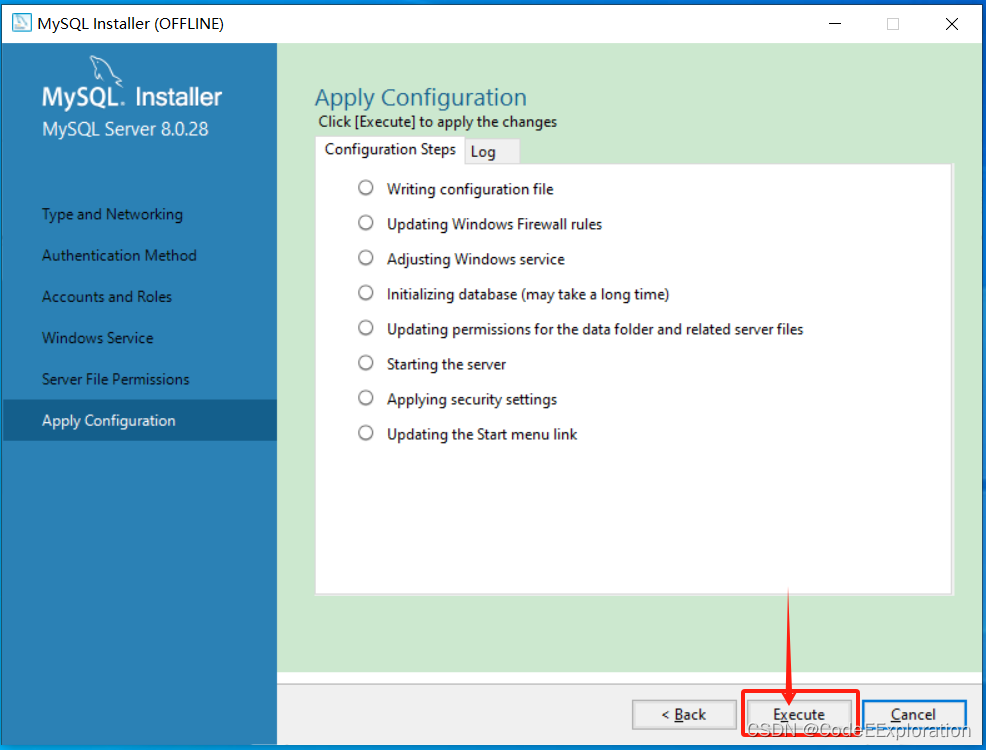Open Accounts and Roles step in sidebar

coord(107,297)
